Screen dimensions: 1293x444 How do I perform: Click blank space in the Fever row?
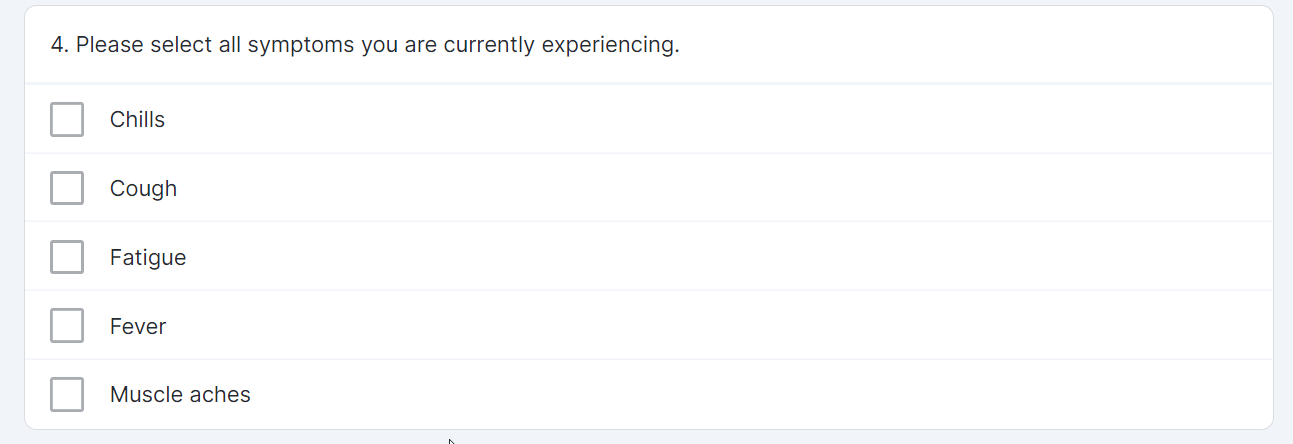pyautogui.click(x=700, y=327)
